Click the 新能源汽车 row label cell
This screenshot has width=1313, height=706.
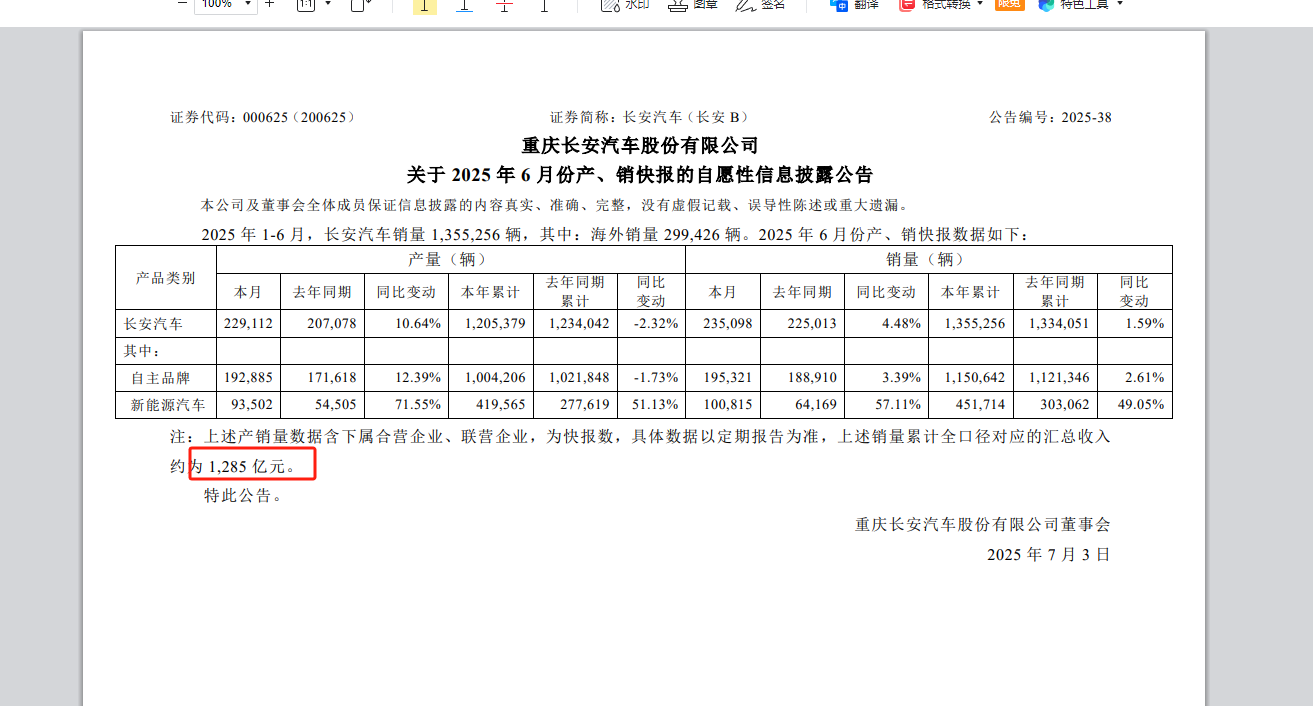pyautogui.click(x=168, y=405)
